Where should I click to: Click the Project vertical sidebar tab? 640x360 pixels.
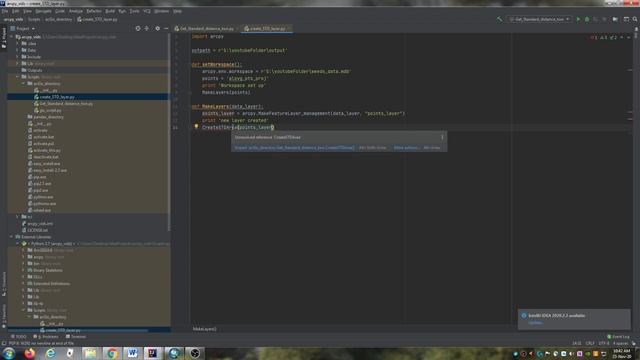[4, 37]
